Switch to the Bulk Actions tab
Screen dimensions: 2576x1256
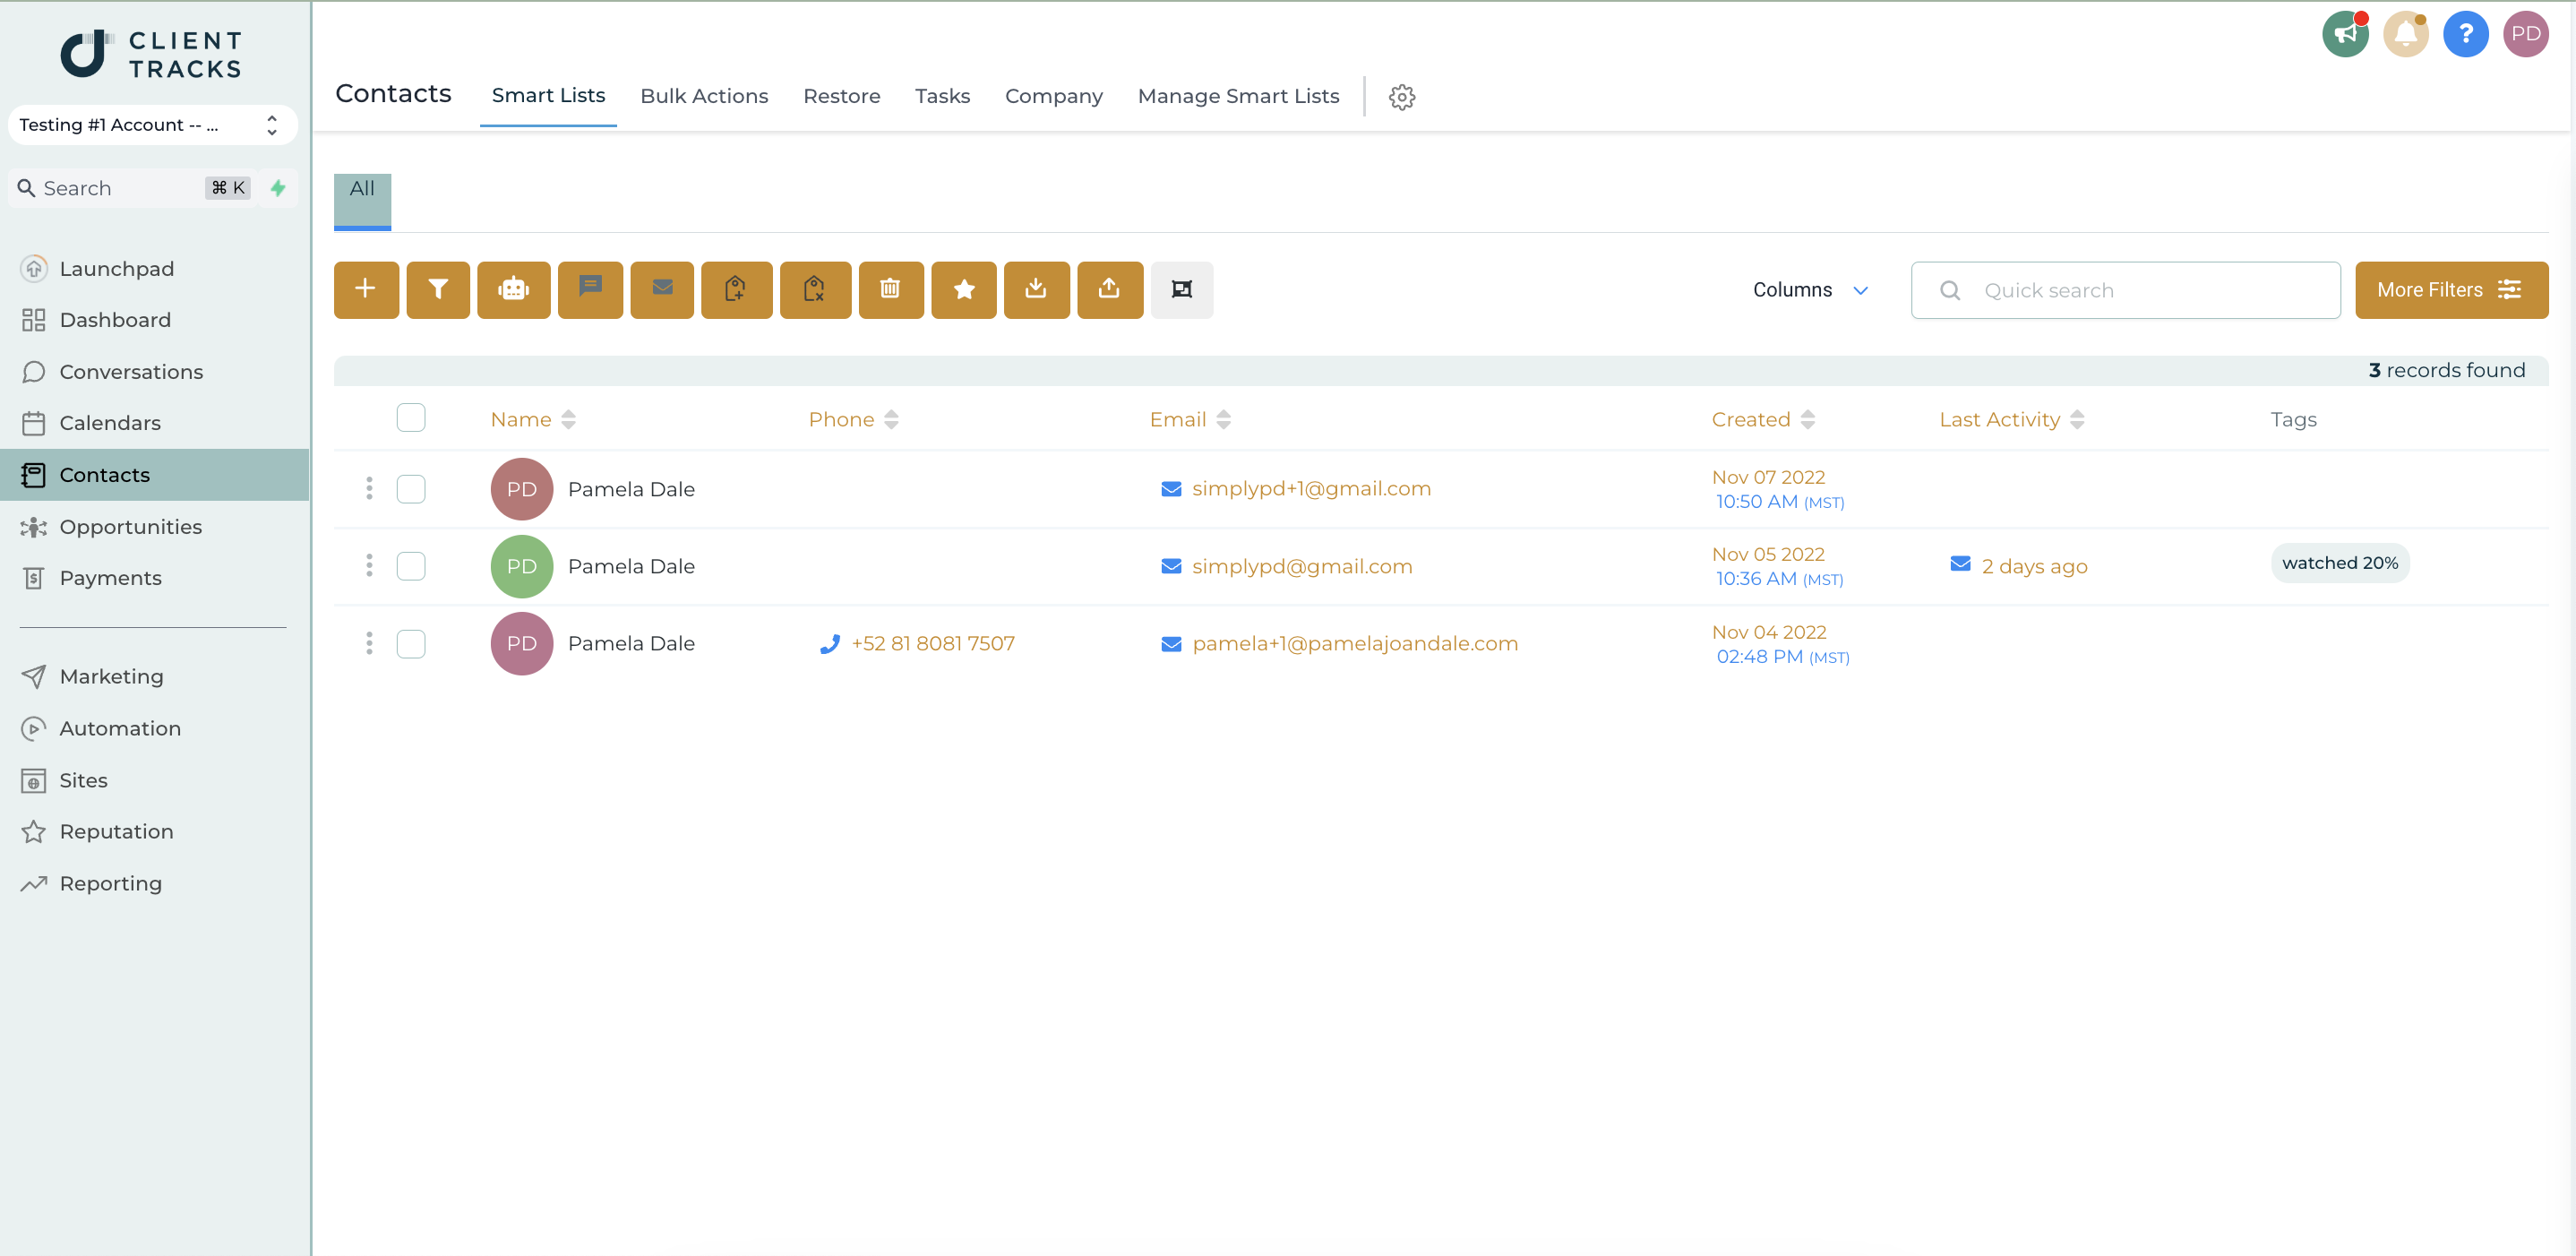705,95
